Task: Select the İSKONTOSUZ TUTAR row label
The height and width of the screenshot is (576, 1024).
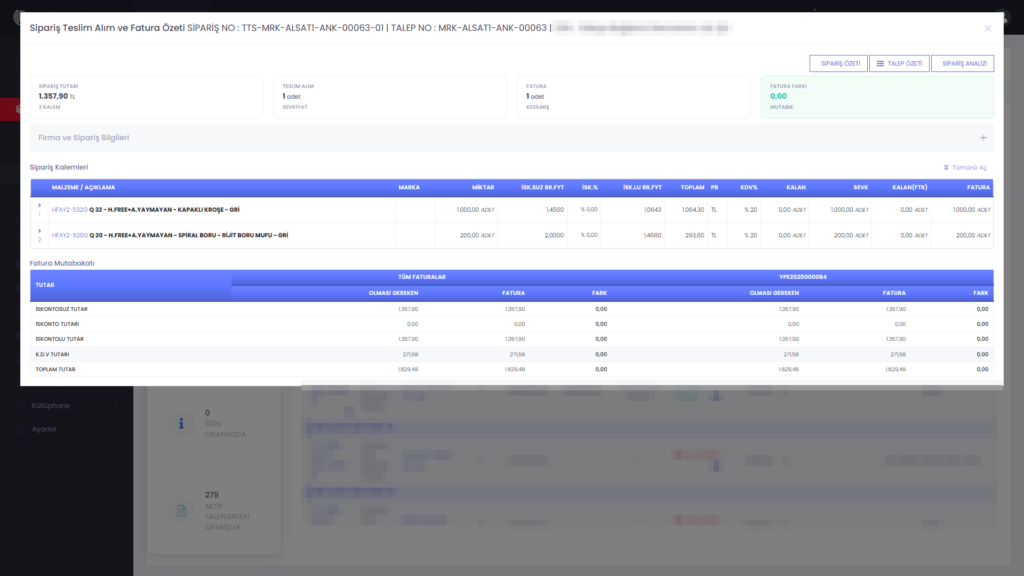Action: pyautogui.click(x=61, y=310)
